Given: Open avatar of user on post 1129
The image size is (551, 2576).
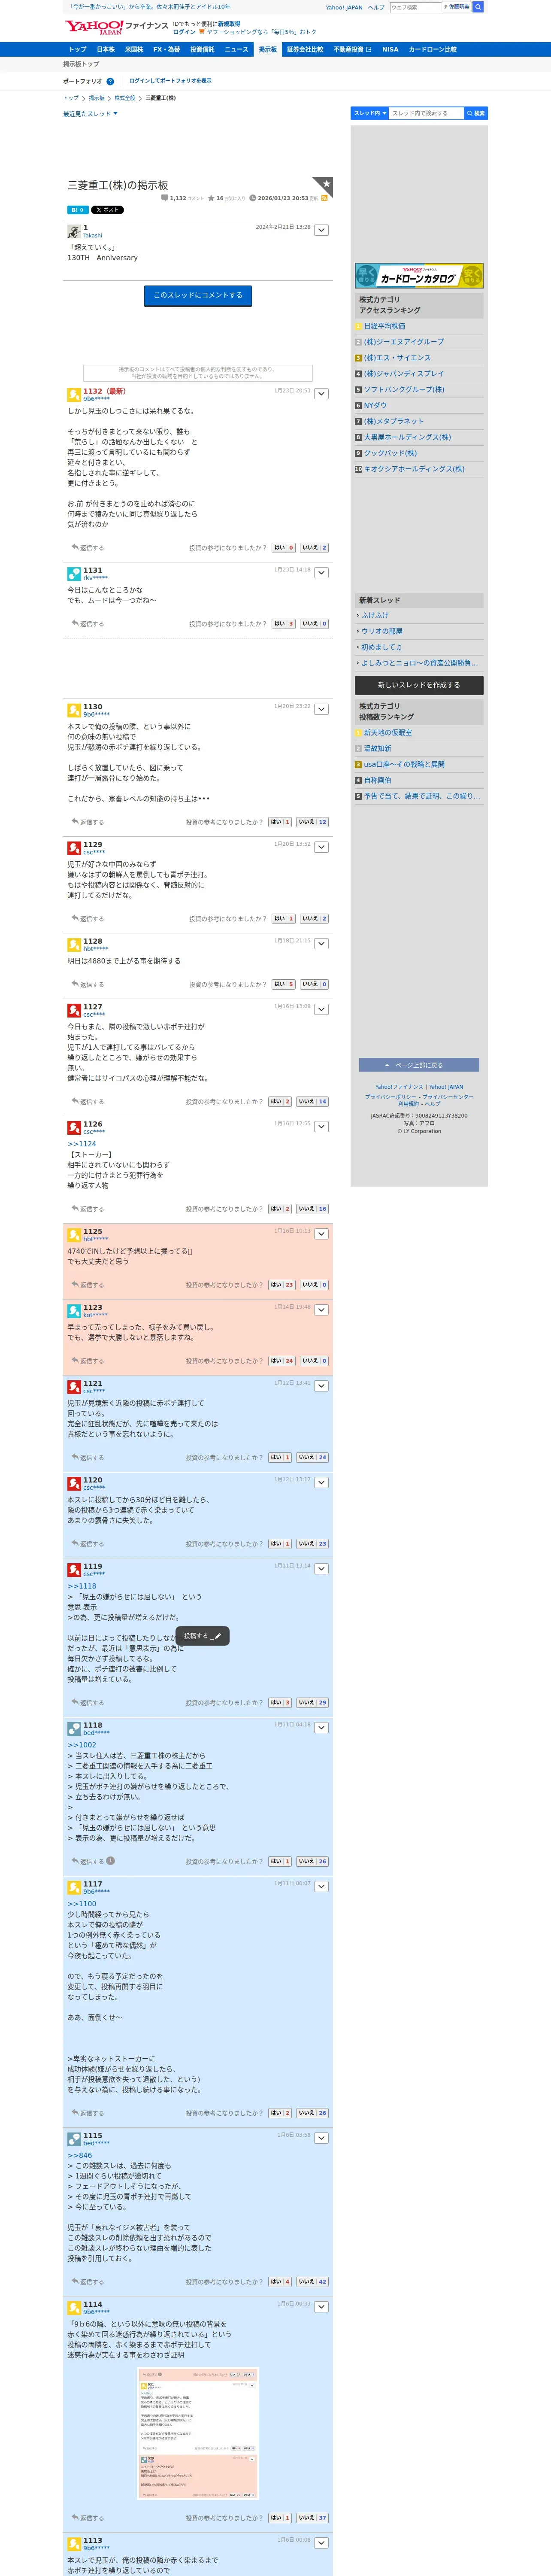Looking at the screenshot, I should click(x=74, y=848).
